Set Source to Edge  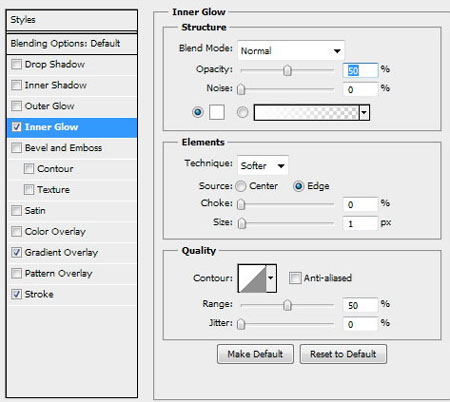point(298,186)
